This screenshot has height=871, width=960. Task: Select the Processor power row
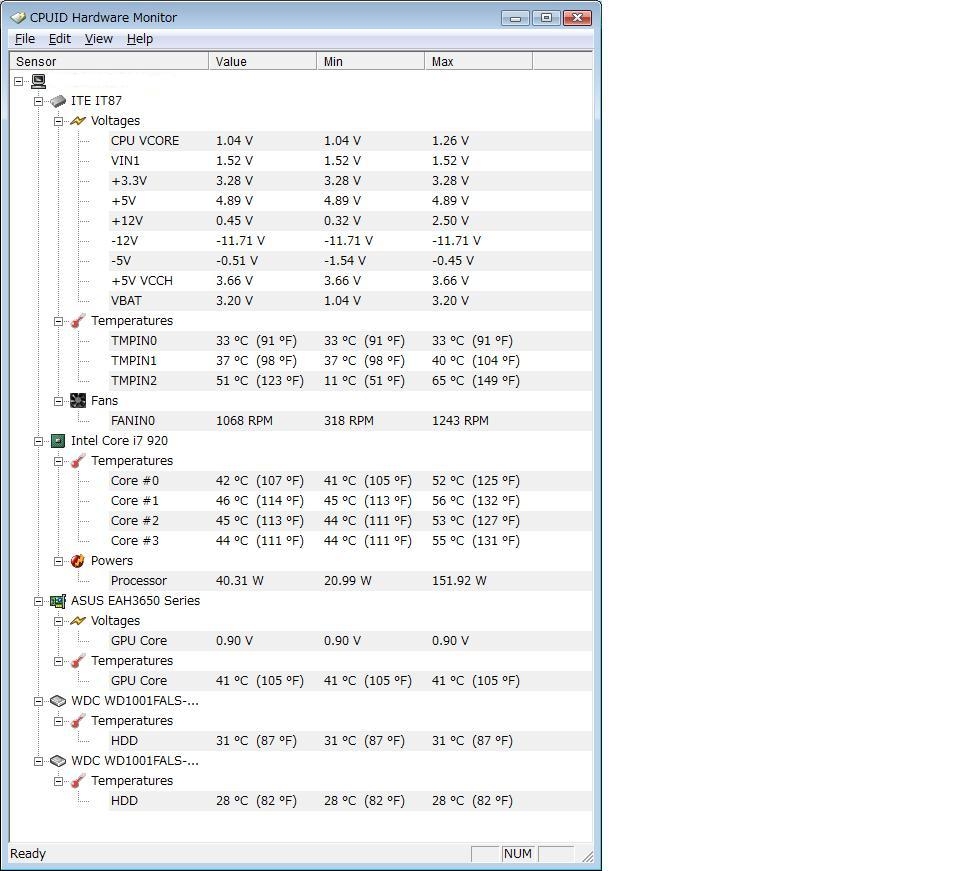[x=350, y=581]
